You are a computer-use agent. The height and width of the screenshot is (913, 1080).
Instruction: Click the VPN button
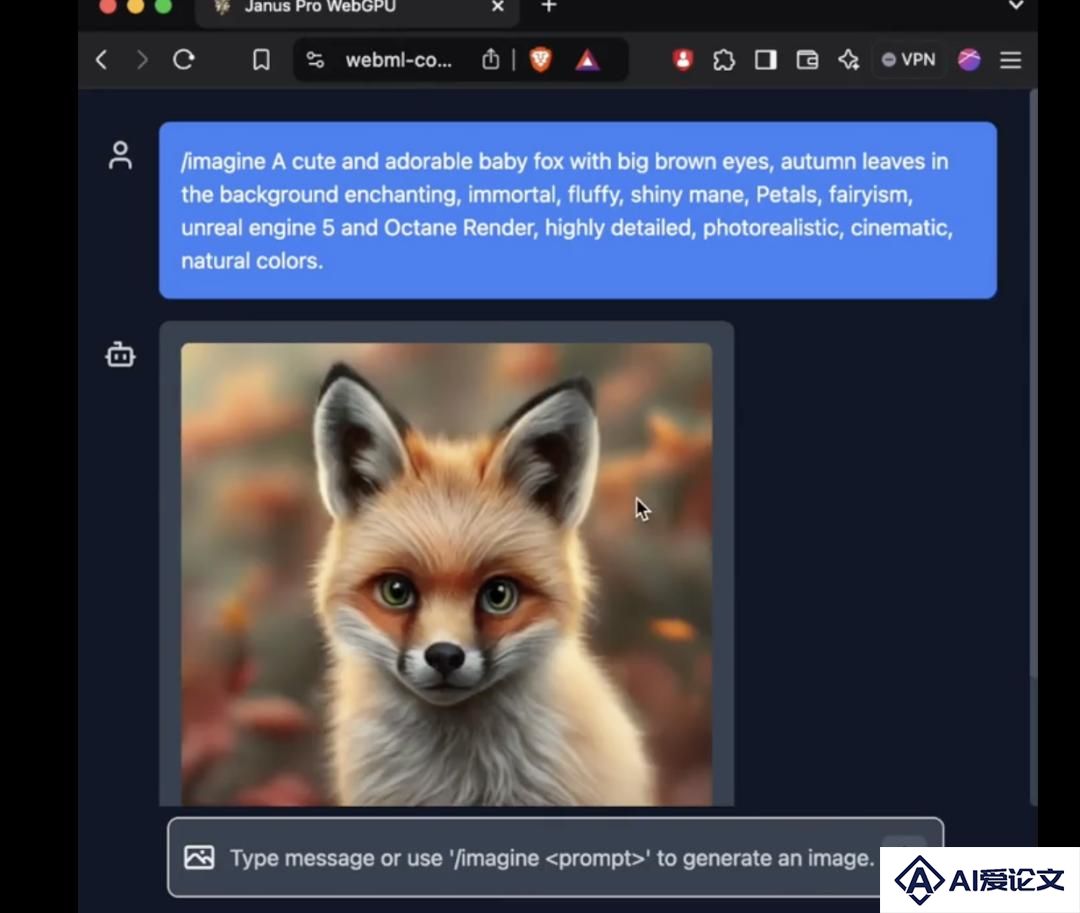coord(908,60)
